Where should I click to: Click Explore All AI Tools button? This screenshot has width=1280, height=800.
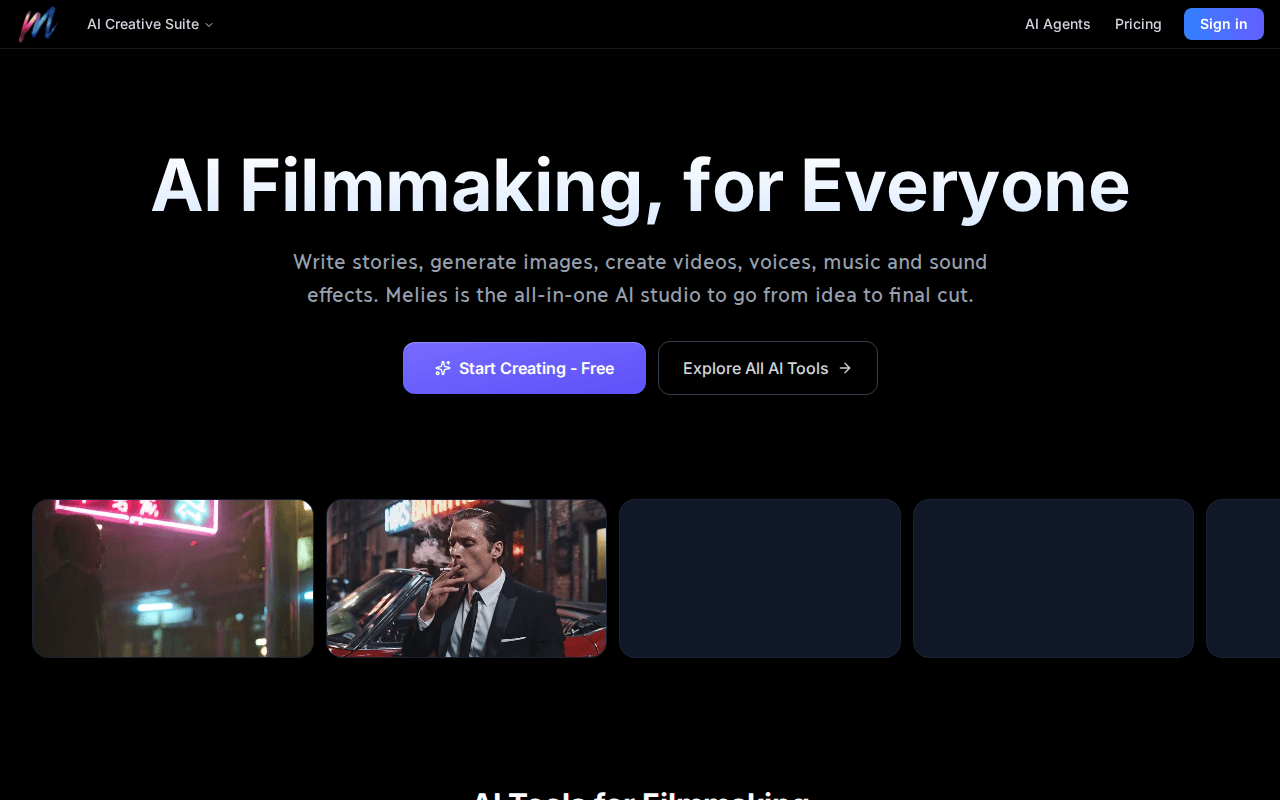(x=768, y=368)
